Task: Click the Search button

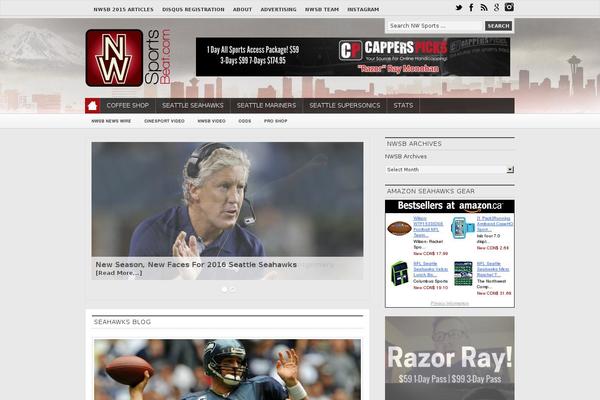Action: click(498, 26)
